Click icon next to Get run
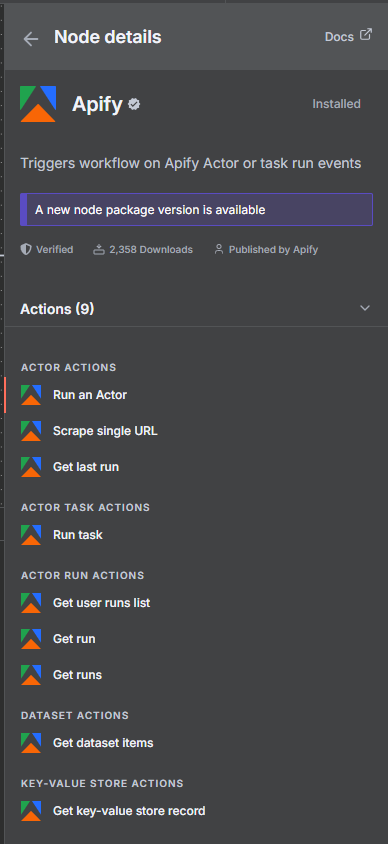Viewport: 388px width, 844px height. (x=31, y=639)
